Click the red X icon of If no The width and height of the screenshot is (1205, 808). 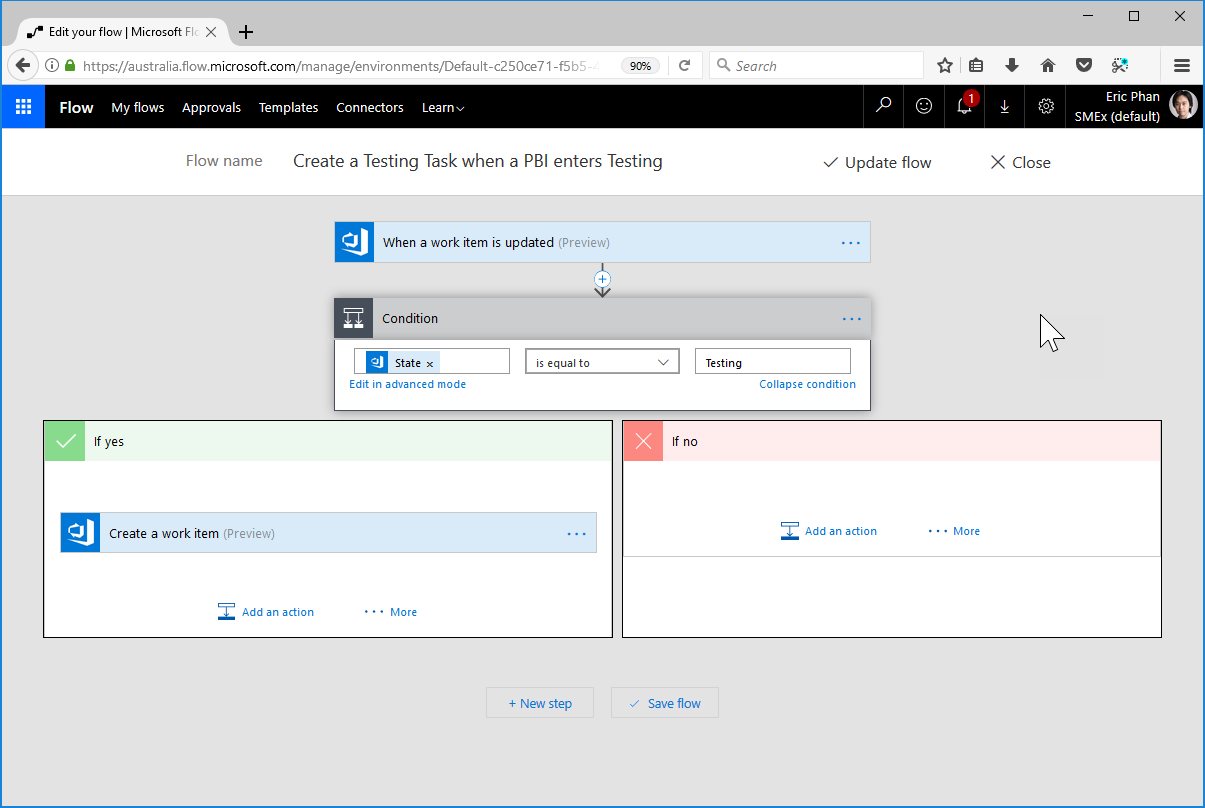[643, 441]
